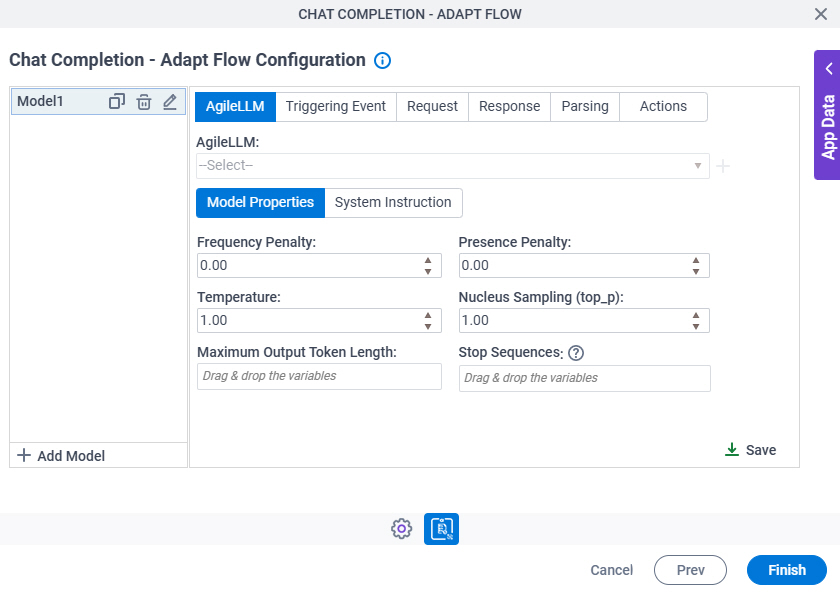The width and height of the screenshot is (840, 593).
Task: Close the Chat Completion dialog
Action: [x=821, y=14]
